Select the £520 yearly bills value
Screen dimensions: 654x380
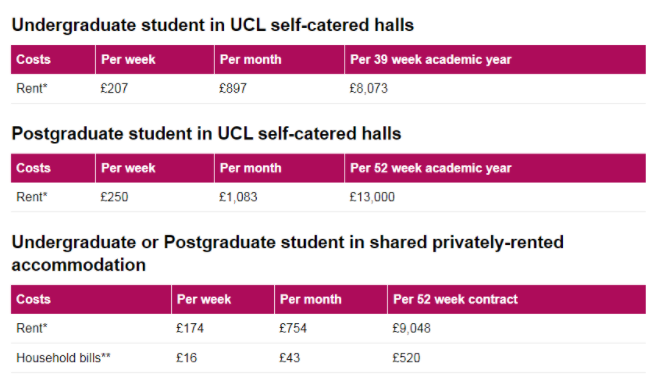pos(406,358)
